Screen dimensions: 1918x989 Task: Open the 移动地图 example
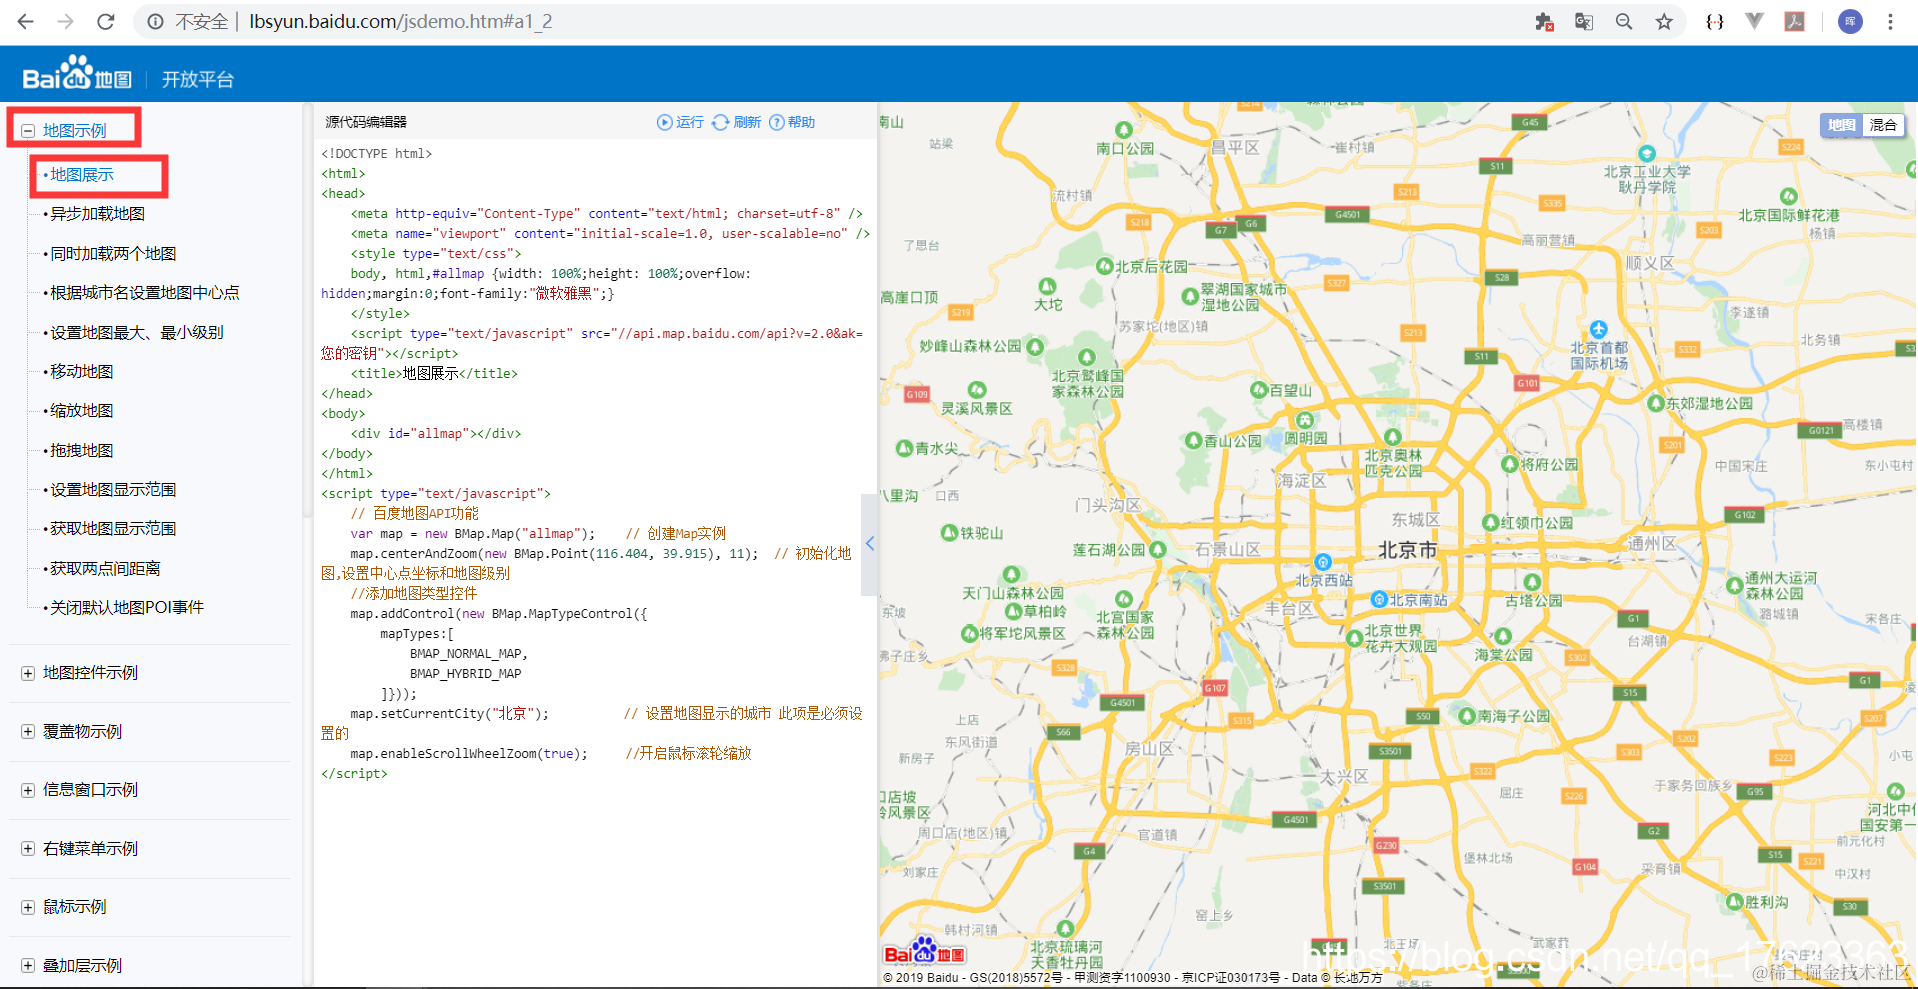(82, 372)
